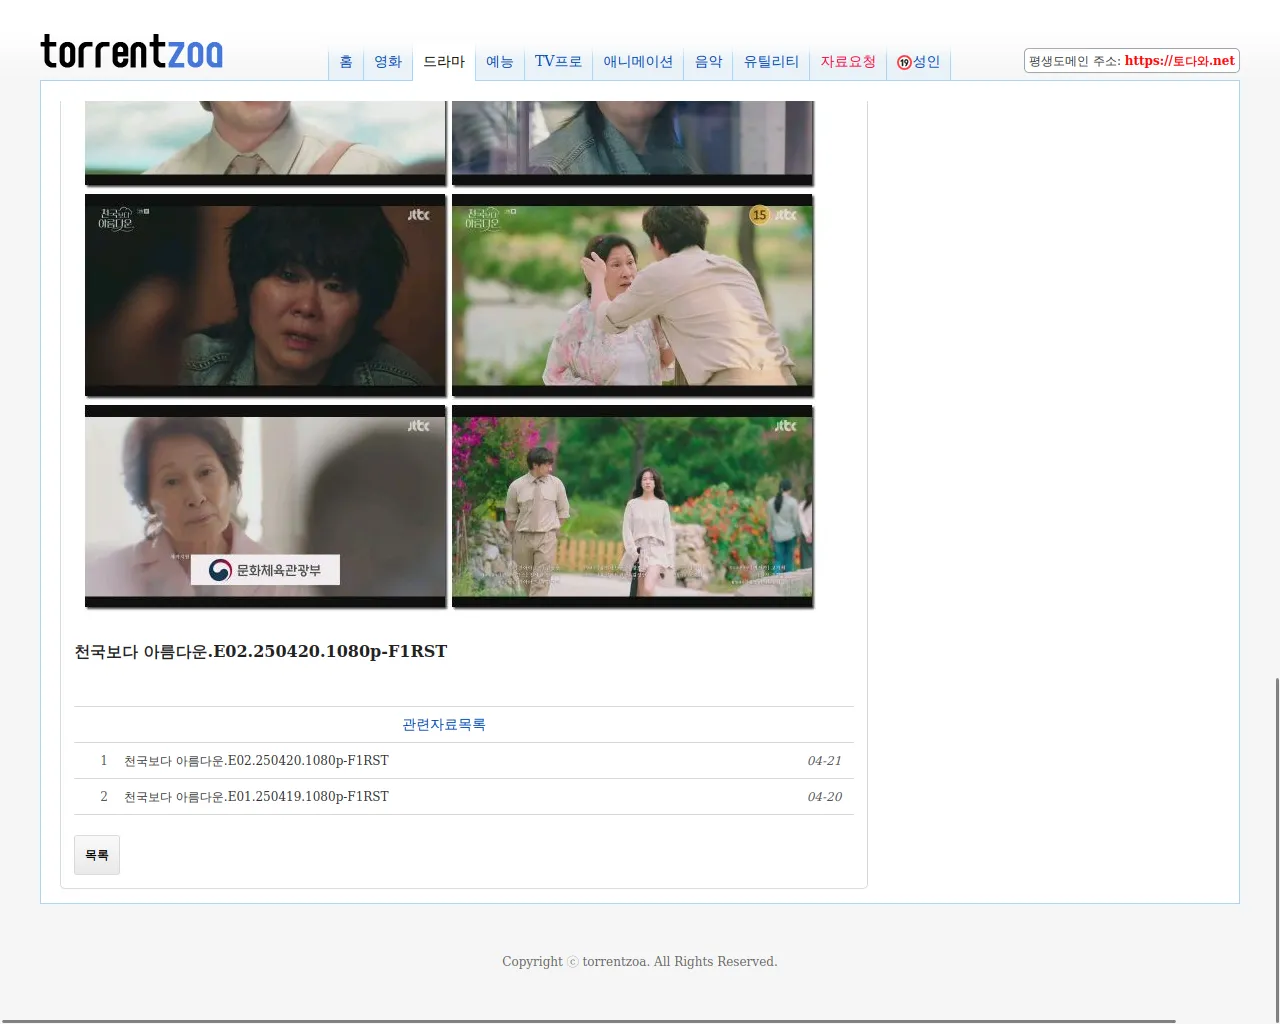This screenshot has width=1280, height=1024.
Task: Open the 애니메이션 category
Action: [638, 62]
